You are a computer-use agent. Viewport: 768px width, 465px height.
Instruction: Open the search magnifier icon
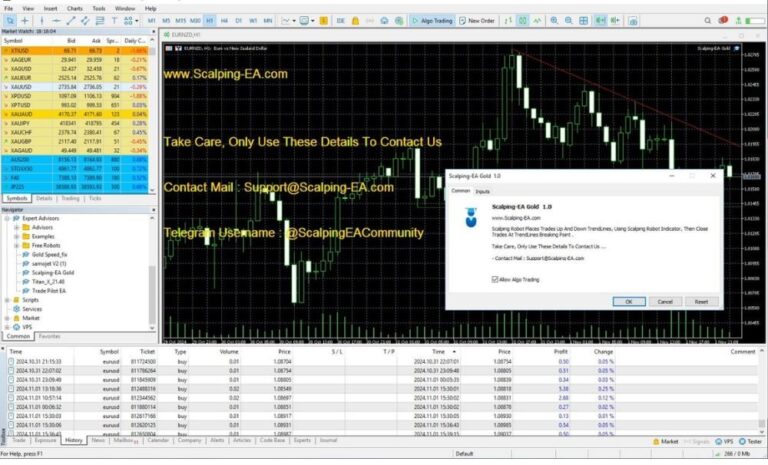[x=708, y=21]
